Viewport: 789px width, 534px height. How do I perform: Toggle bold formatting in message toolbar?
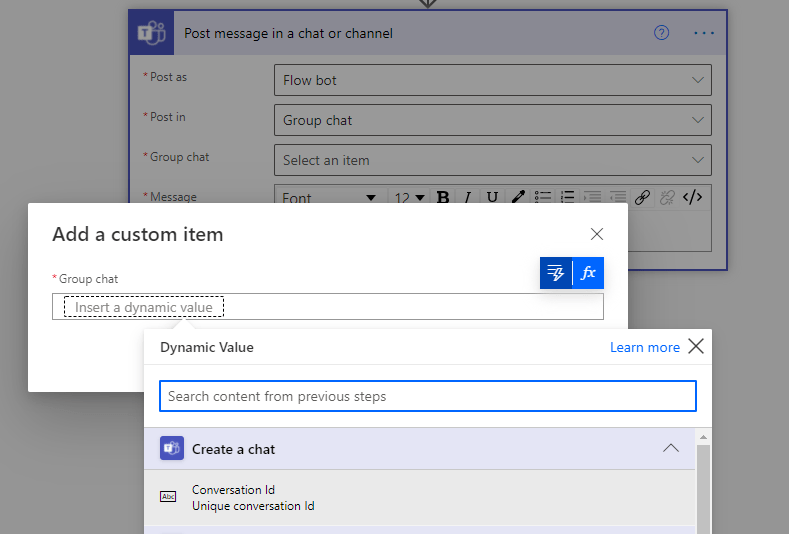click(443, 197)
